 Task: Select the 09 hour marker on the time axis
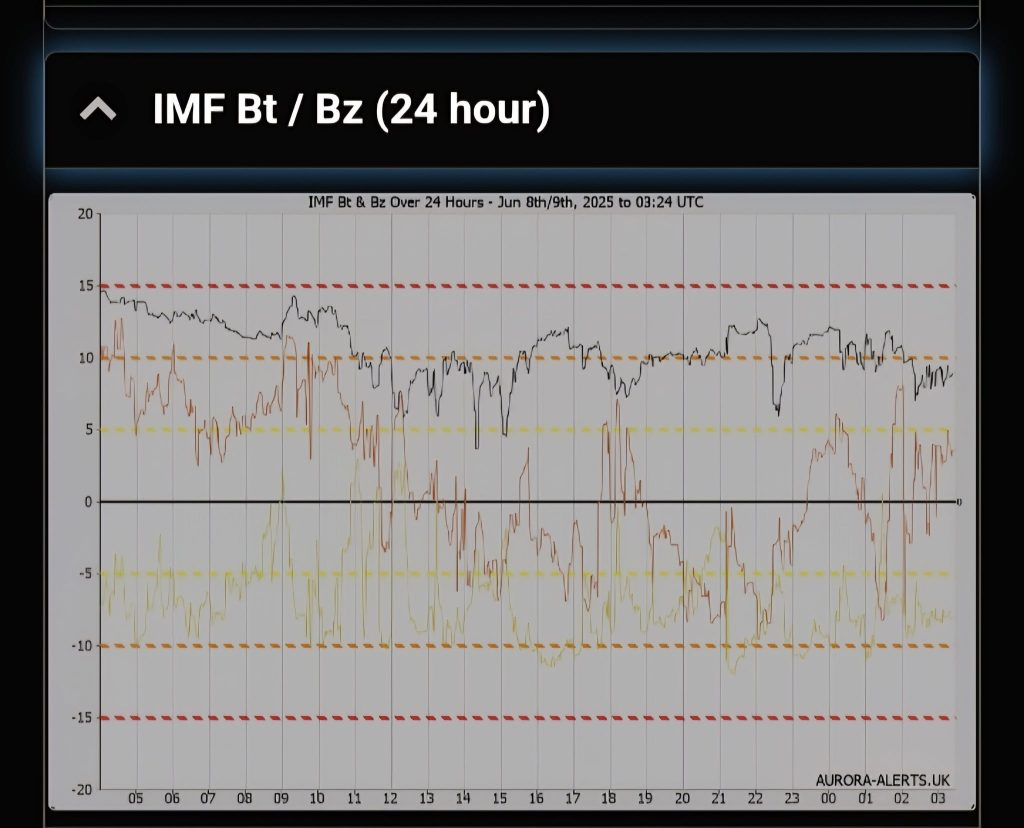[282, 799]
